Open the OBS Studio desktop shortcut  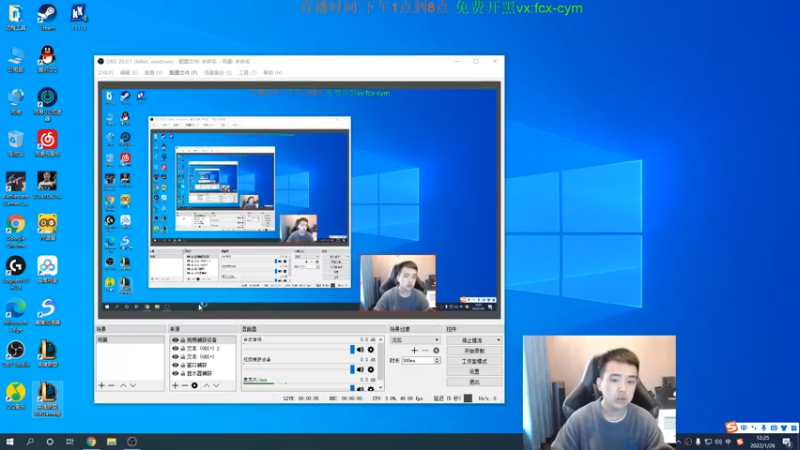click(16, 354)
